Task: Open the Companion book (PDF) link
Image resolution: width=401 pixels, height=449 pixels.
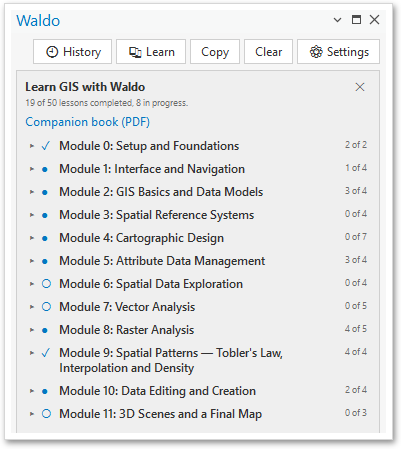Action: 88,122
